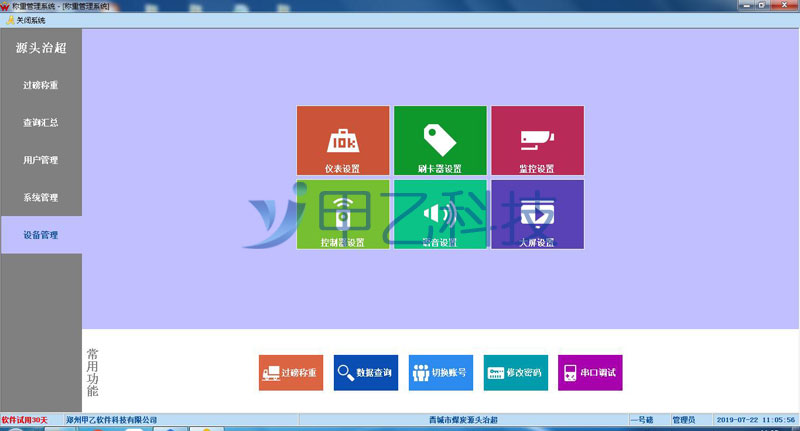
Task: Click the 源头治超 sidebar header
Action: [41, 47]
